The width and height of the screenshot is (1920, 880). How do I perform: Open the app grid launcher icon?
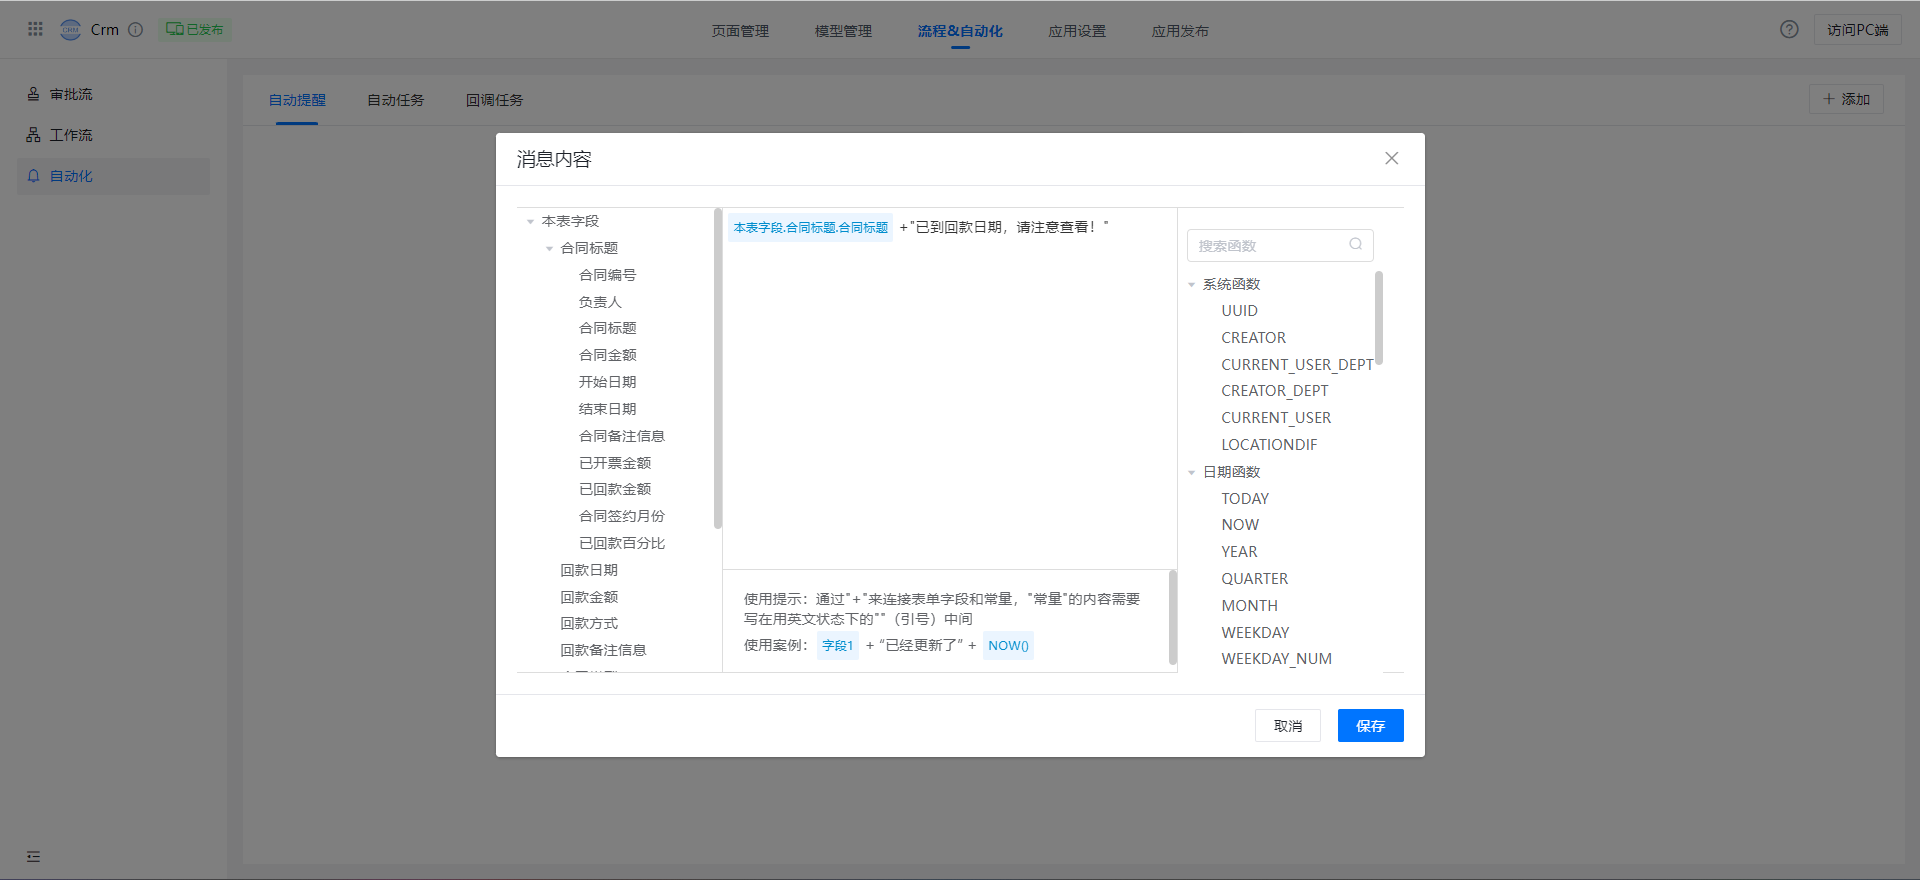pos(35,29)
